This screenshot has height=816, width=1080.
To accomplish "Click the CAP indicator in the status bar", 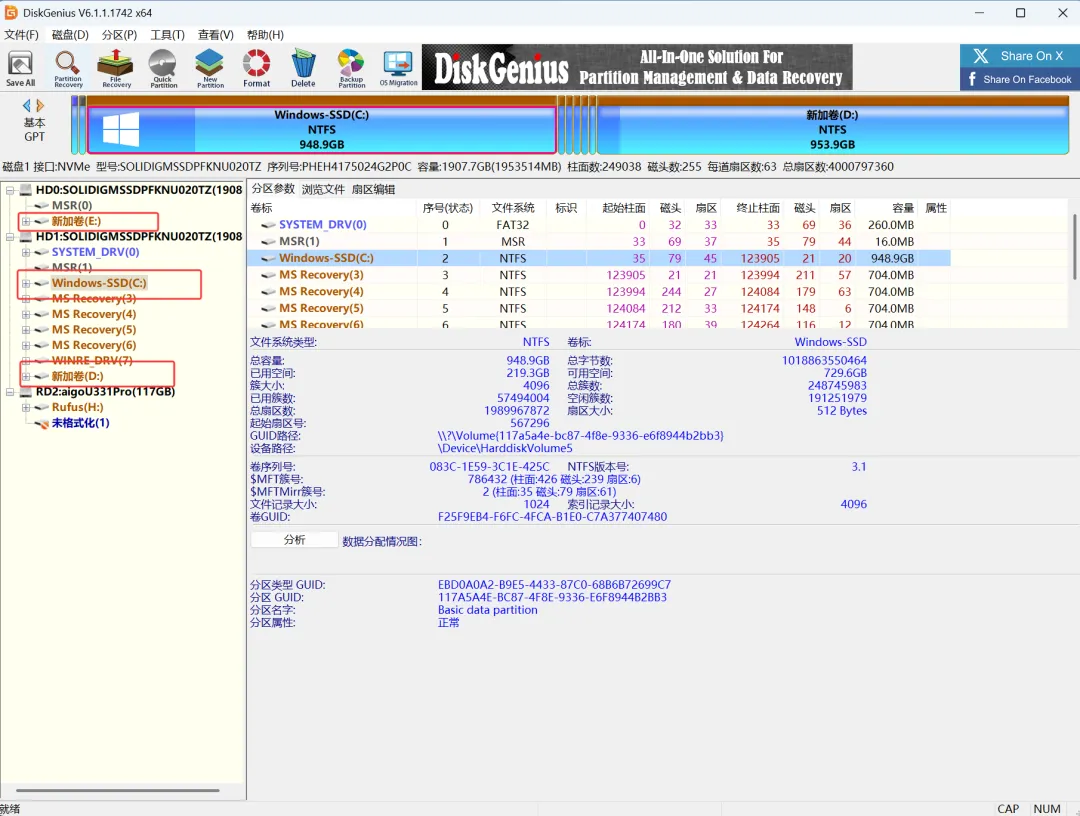I will coord(1008,809).
